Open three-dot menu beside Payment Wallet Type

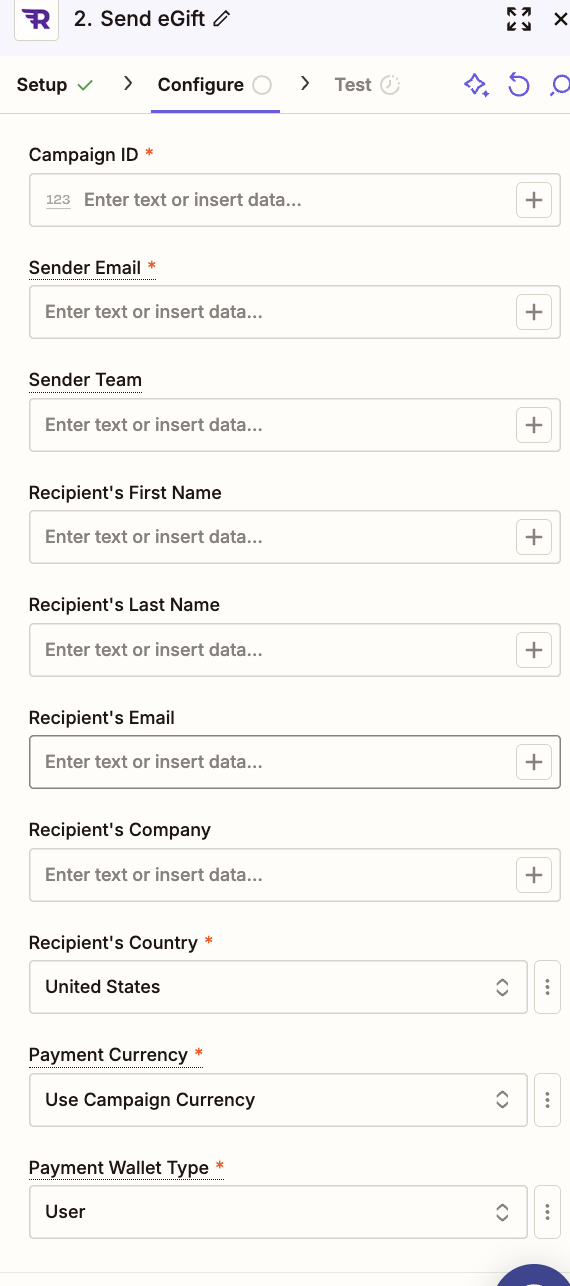[547, 1212]
